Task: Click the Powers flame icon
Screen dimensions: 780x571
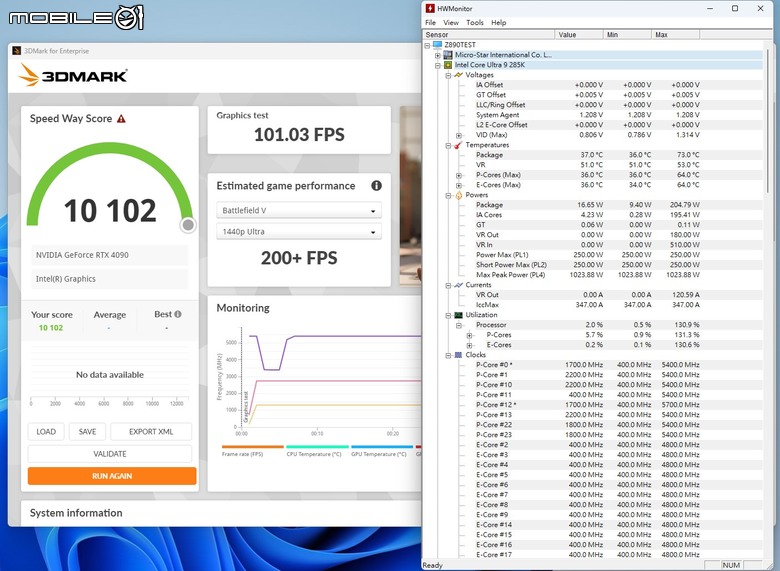Action: (x=458, y=195)
